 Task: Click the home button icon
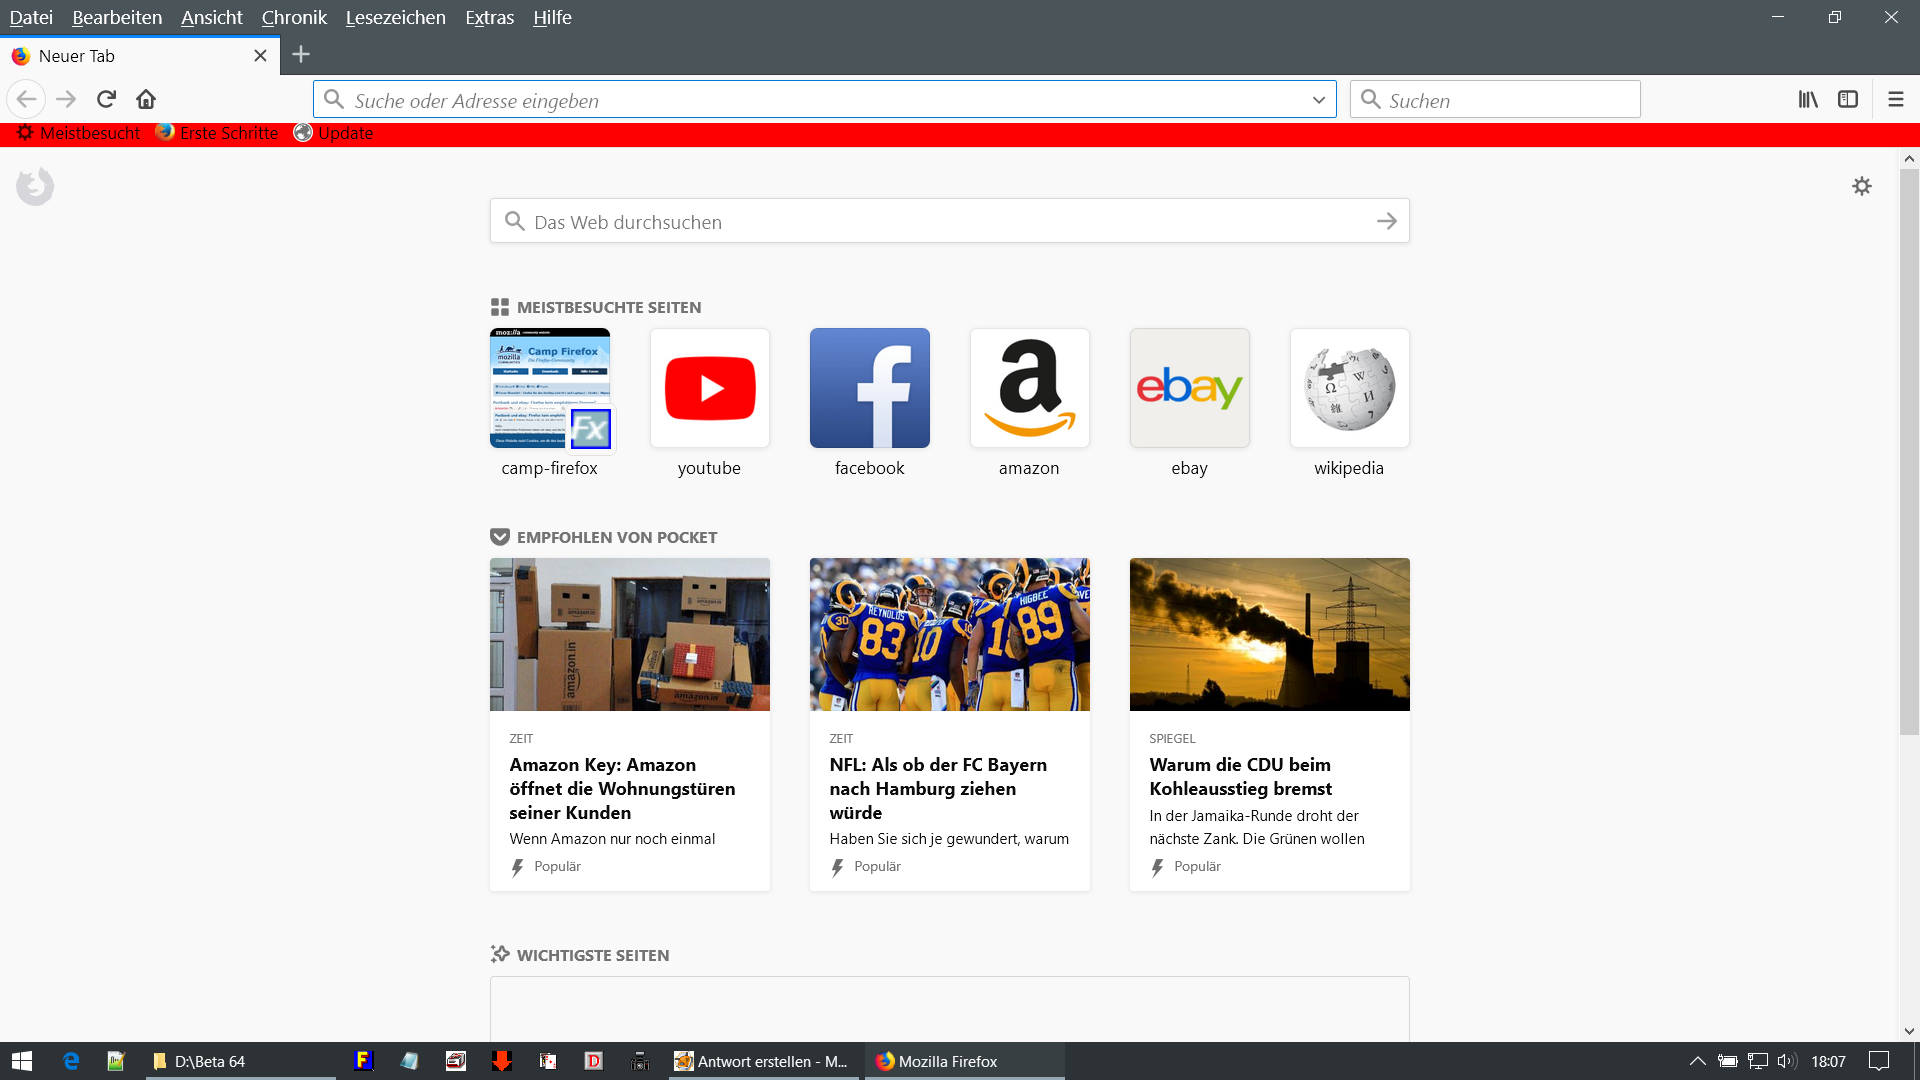point(146,99)
